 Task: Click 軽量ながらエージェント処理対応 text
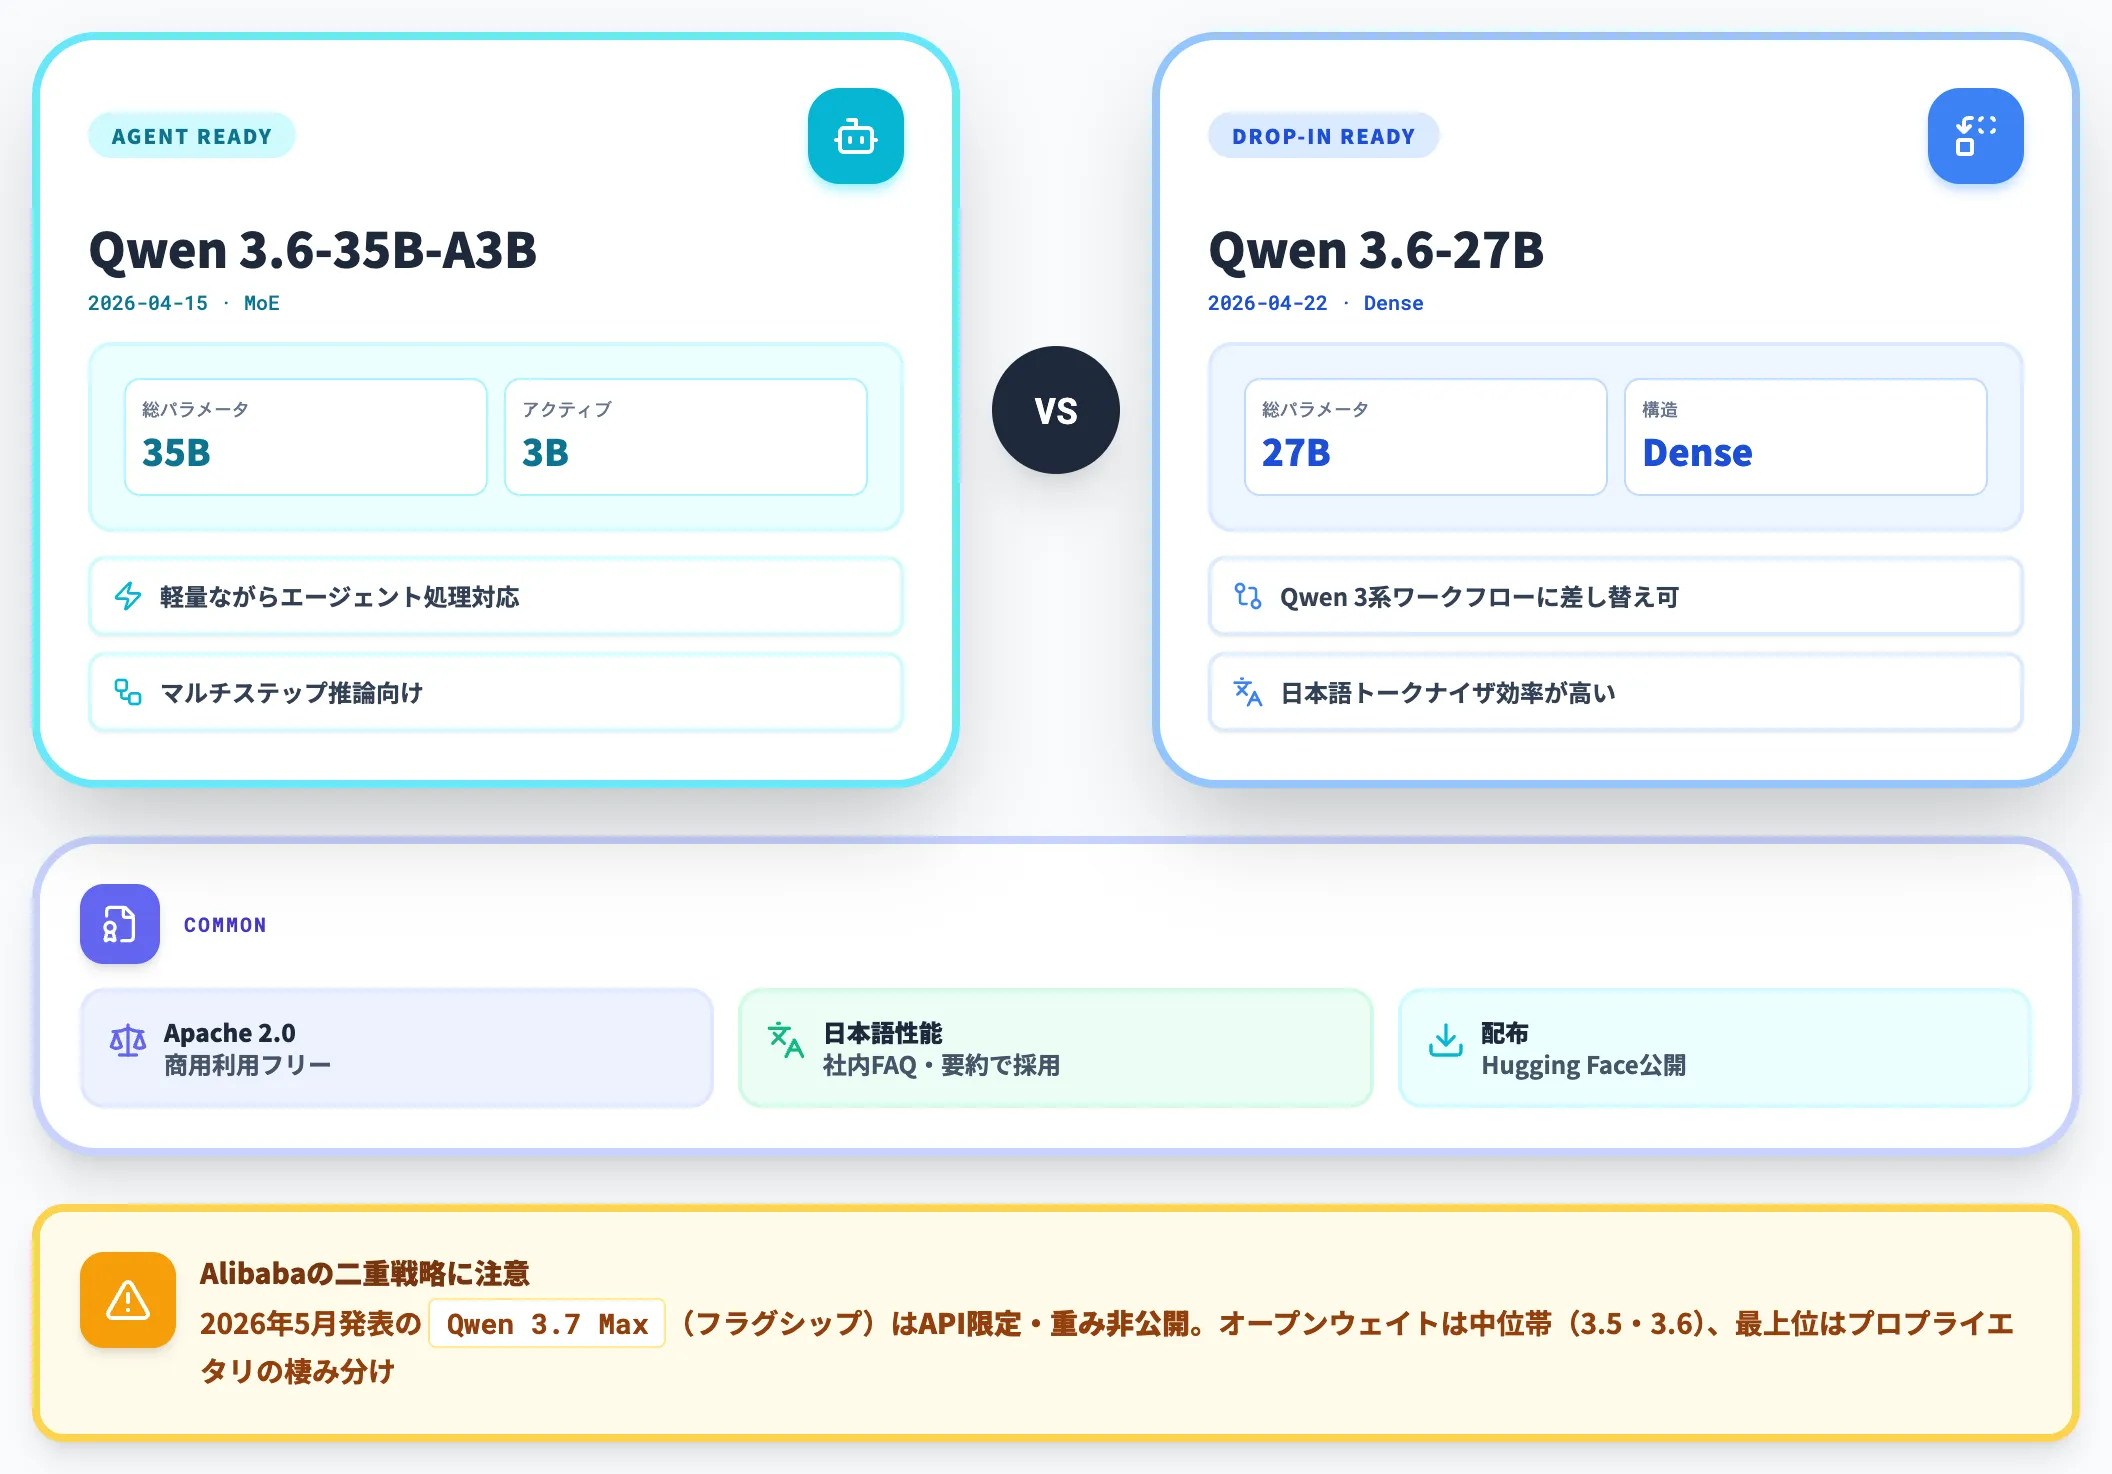coord(340,597)
